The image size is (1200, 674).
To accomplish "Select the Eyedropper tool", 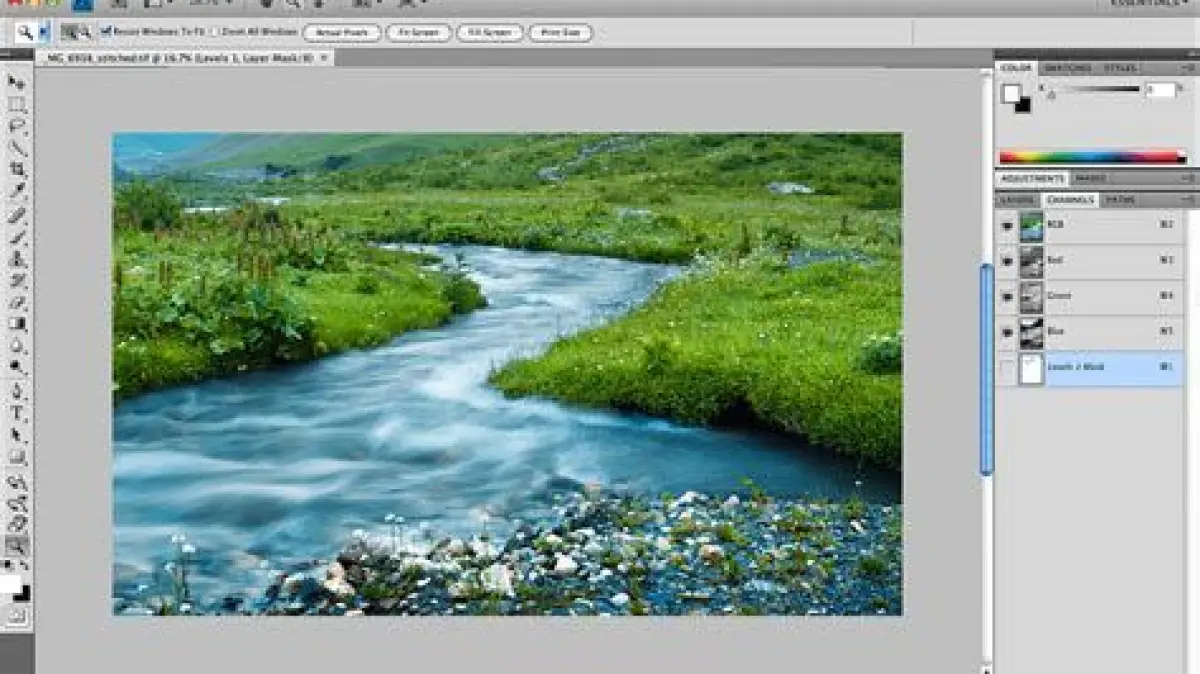I will tap(16, 192).
